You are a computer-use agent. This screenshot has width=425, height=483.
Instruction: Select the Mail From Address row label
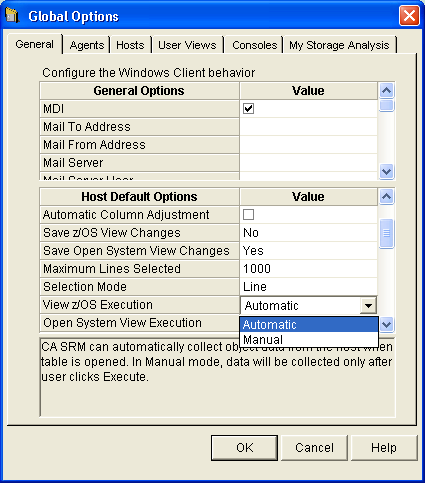(x=139, y=145)
